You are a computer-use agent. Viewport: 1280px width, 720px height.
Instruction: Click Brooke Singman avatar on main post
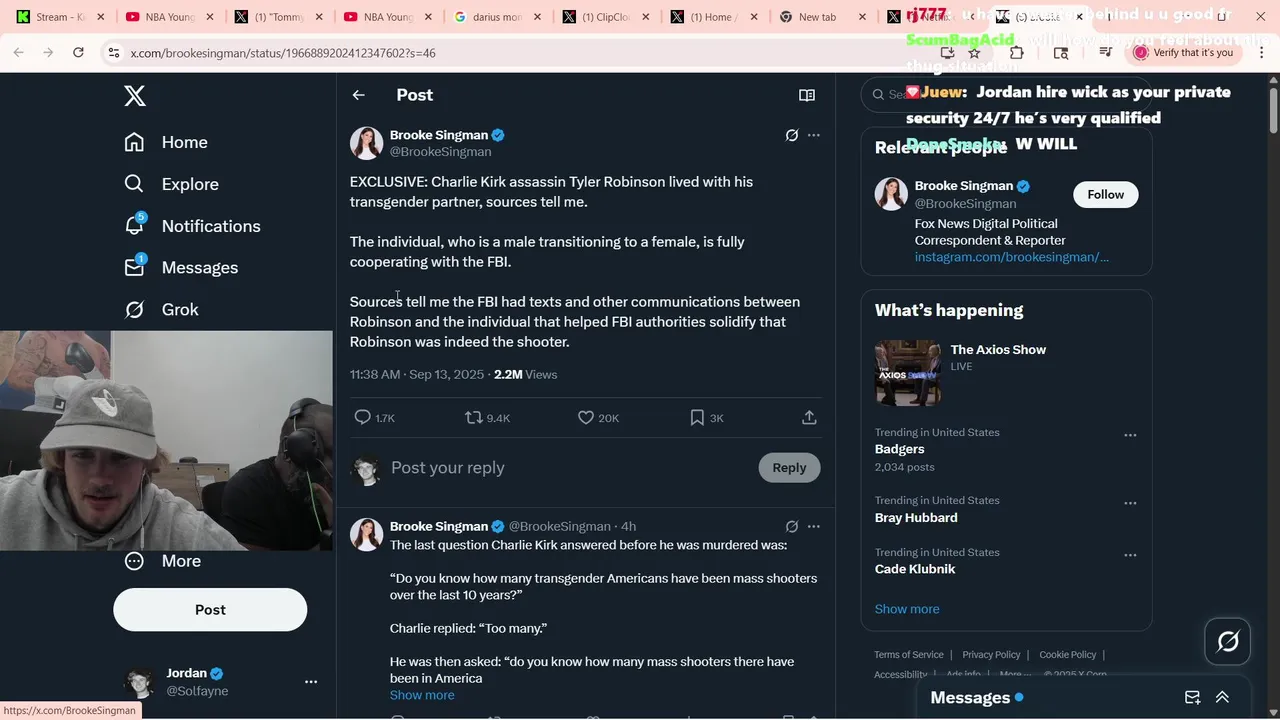point(367,143)
